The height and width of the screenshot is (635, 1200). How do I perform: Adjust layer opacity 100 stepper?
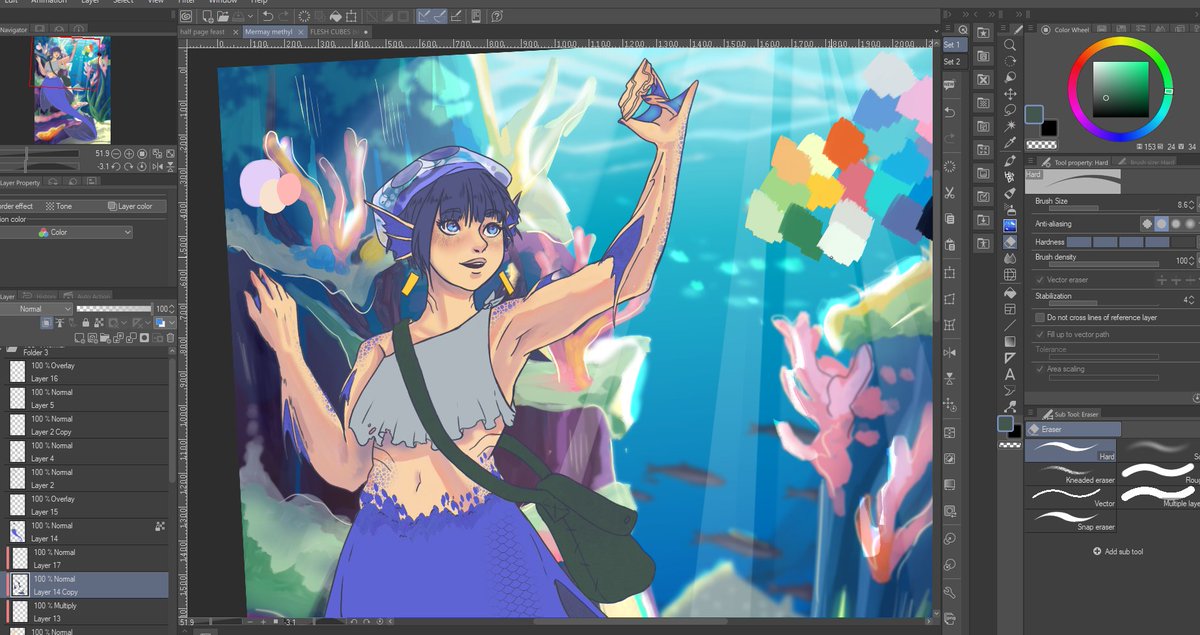click(173, 309)
